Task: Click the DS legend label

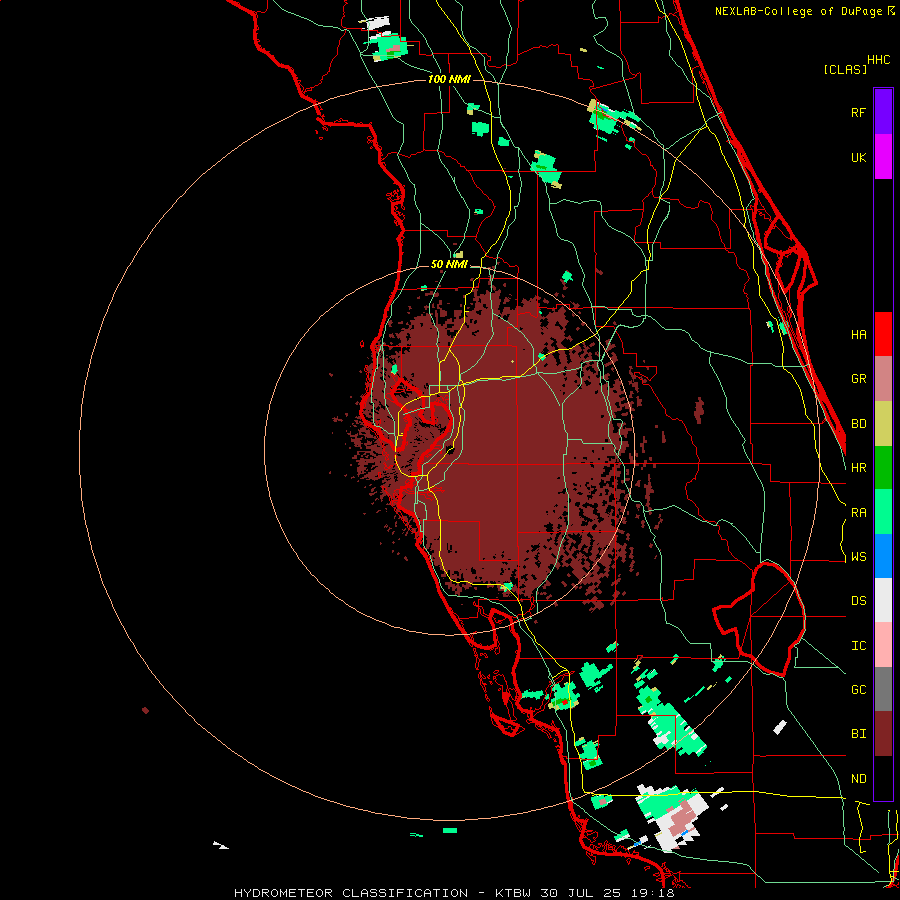Action: (x=858, y=601)
